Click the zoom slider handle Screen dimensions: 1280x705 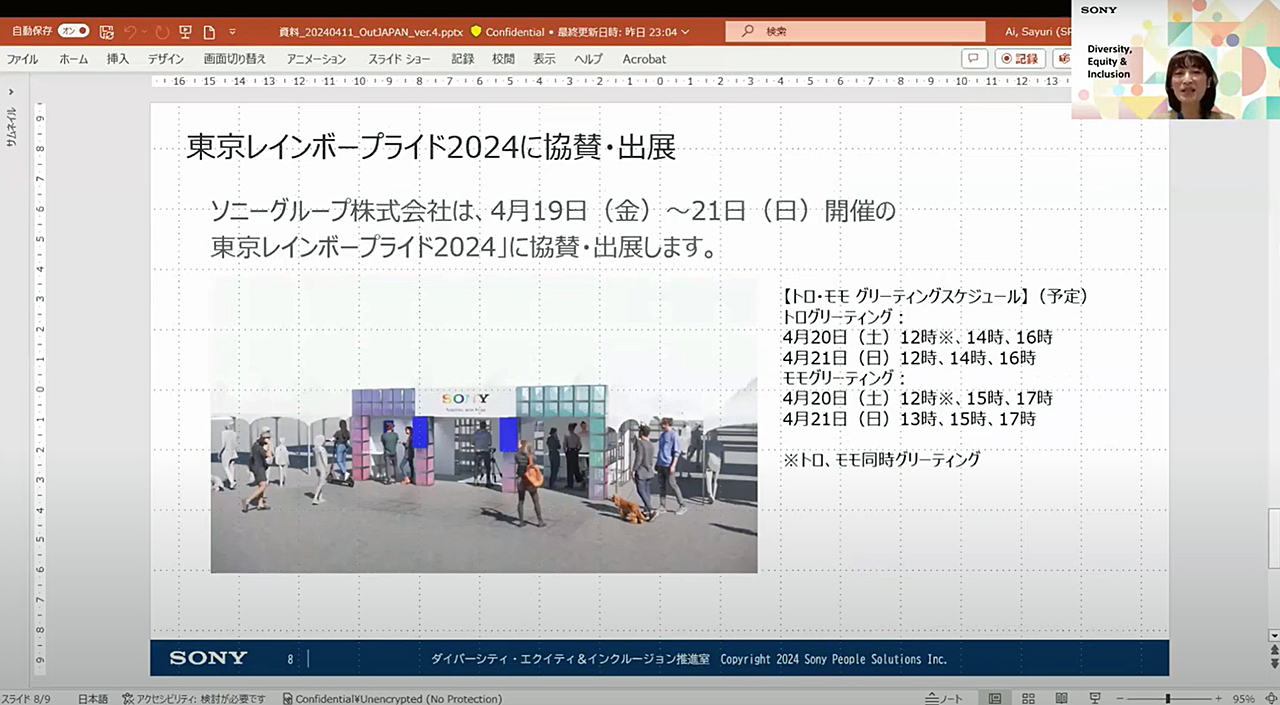coord(1167,698)
